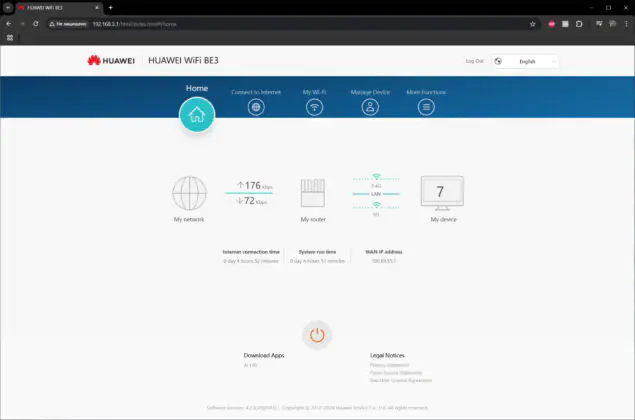Viewport: 635px width, 420px height.
Task: Click the My router label
Action: (x=313, y=220)
